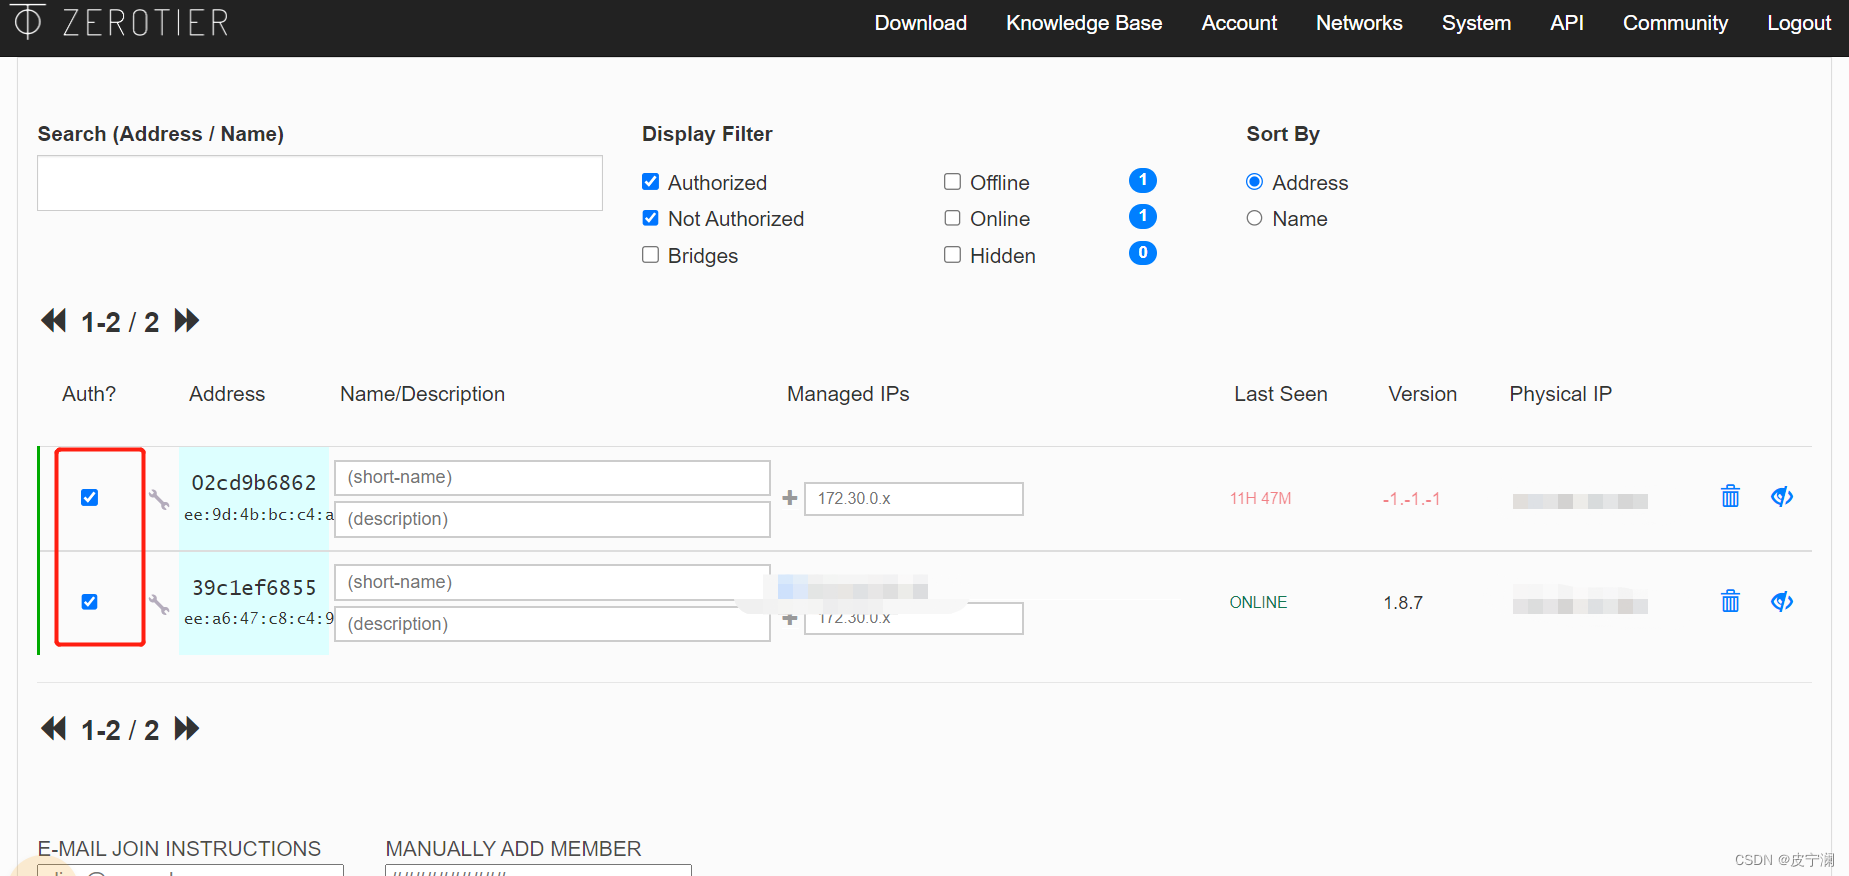Image resolution: width=1849 pixels, height=876 pixels.
Task: Click MAC address ee:a6:47:c8:c4
Action: [x=259, y=619]
